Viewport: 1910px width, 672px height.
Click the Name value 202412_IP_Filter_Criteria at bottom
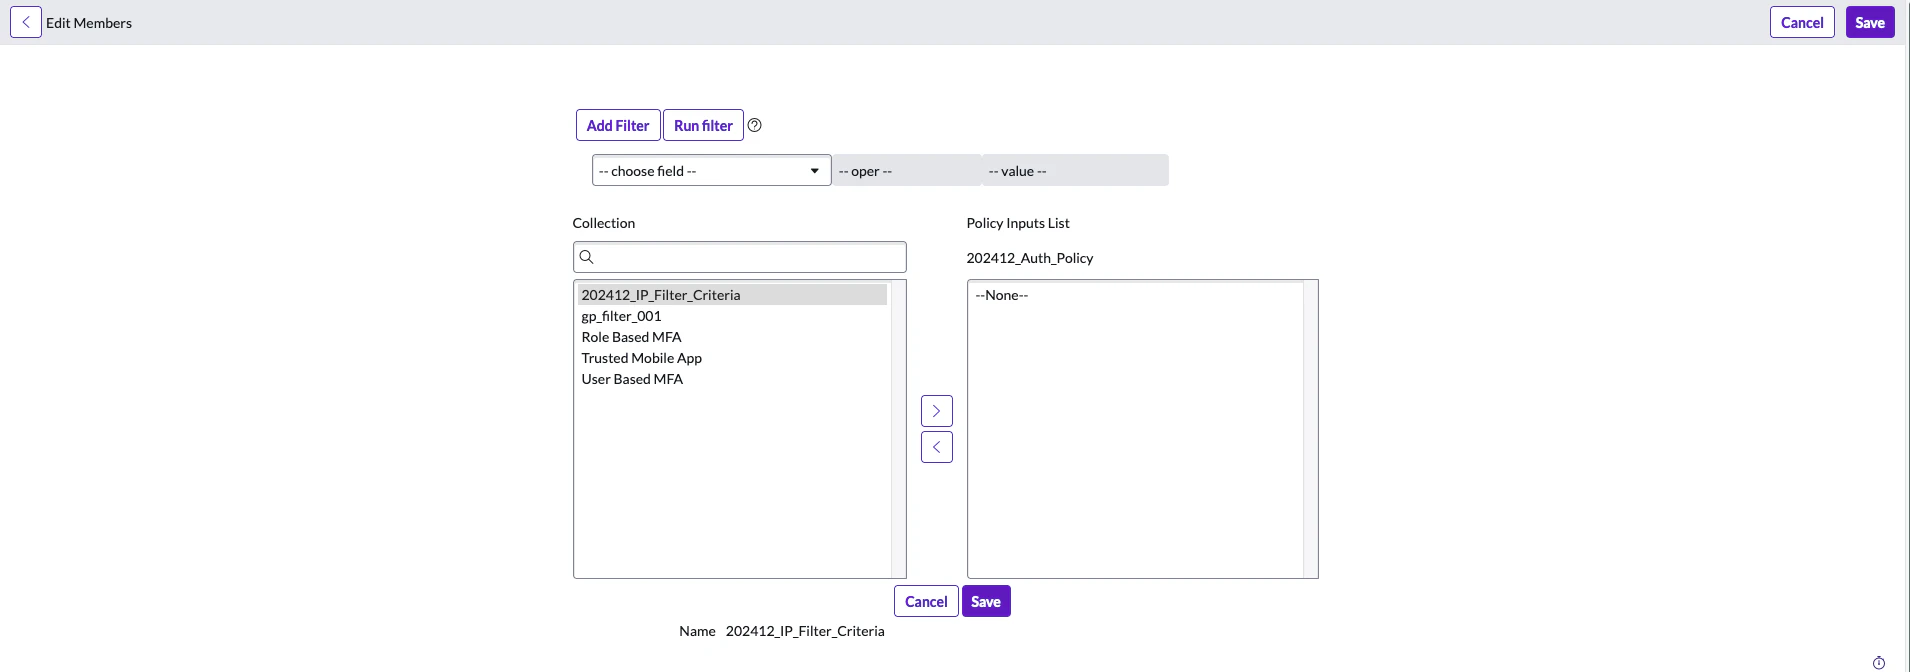coord(805,631)
